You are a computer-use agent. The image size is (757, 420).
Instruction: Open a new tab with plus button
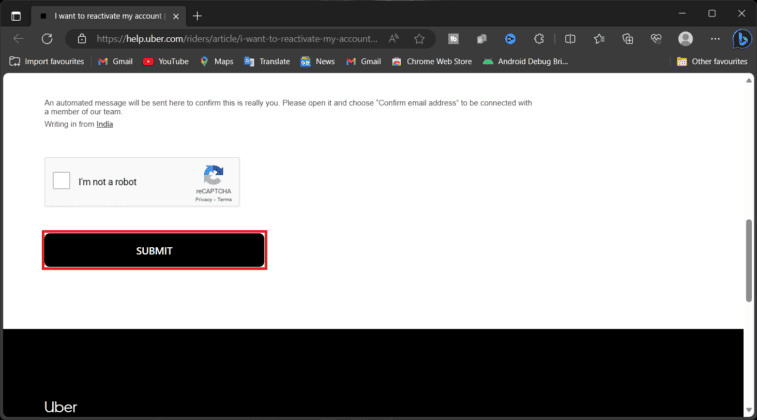click(x=197, y=15)
